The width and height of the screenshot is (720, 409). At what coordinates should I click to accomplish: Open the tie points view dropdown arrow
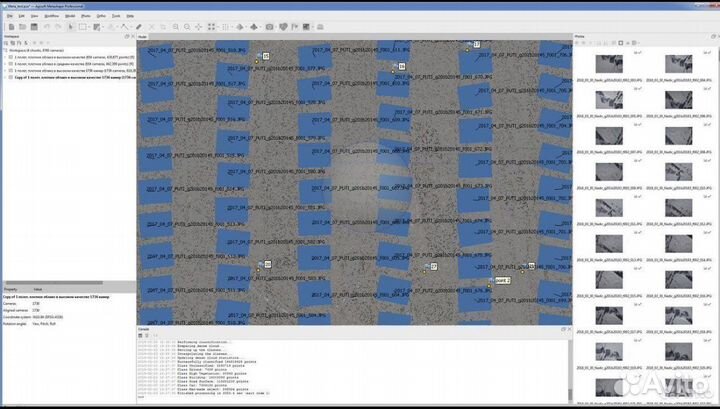pos(218,27)
